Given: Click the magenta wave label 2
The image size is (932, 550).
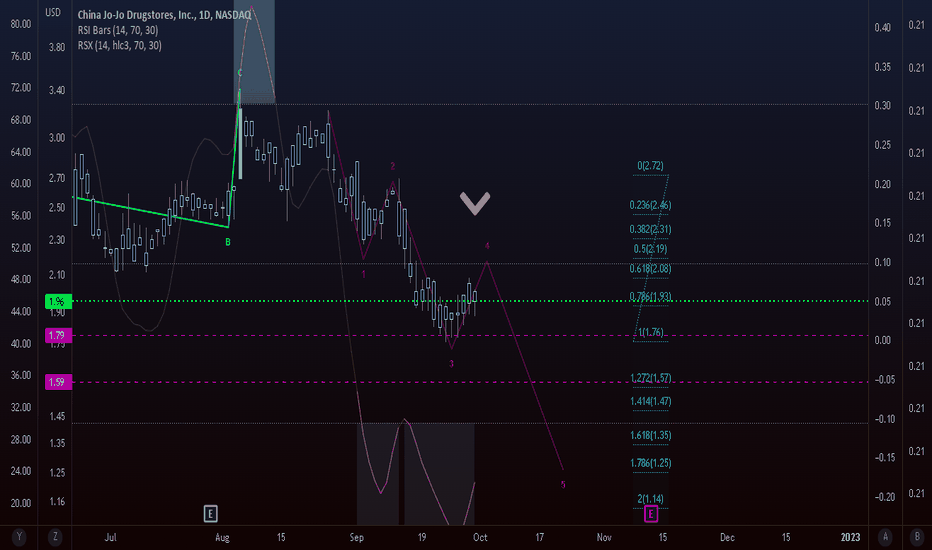Looking at the screenshot, I should pyautogui.click(x=392, y=166).
